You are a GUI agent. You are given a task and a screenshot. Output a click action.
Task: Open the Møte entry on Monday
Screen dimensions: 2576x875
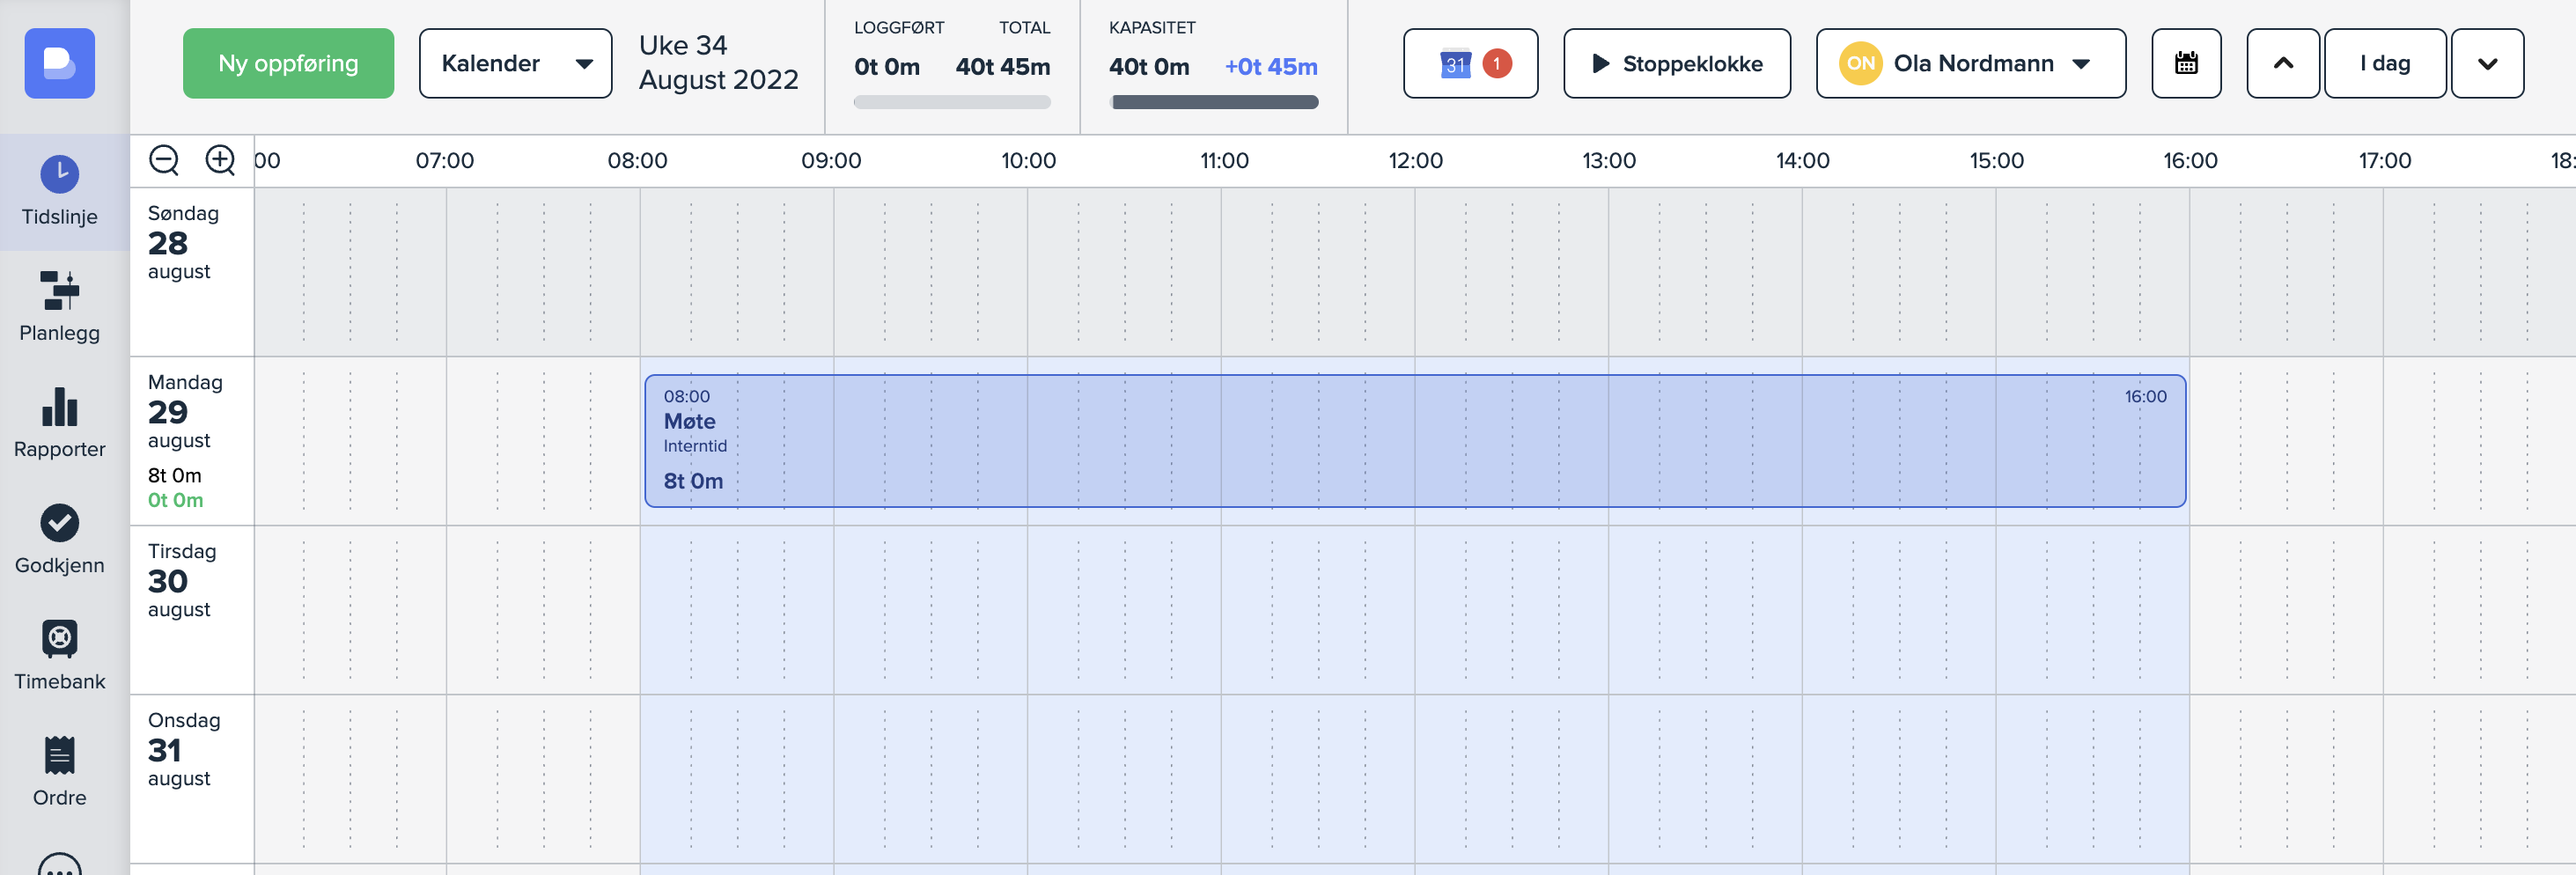pyautogui.click(x=1414, y=441)
